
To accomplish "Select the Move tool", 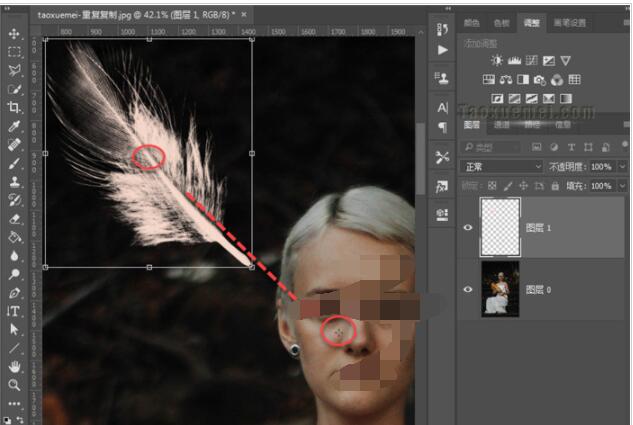I will pyautogui.click(x=14, y=34).
